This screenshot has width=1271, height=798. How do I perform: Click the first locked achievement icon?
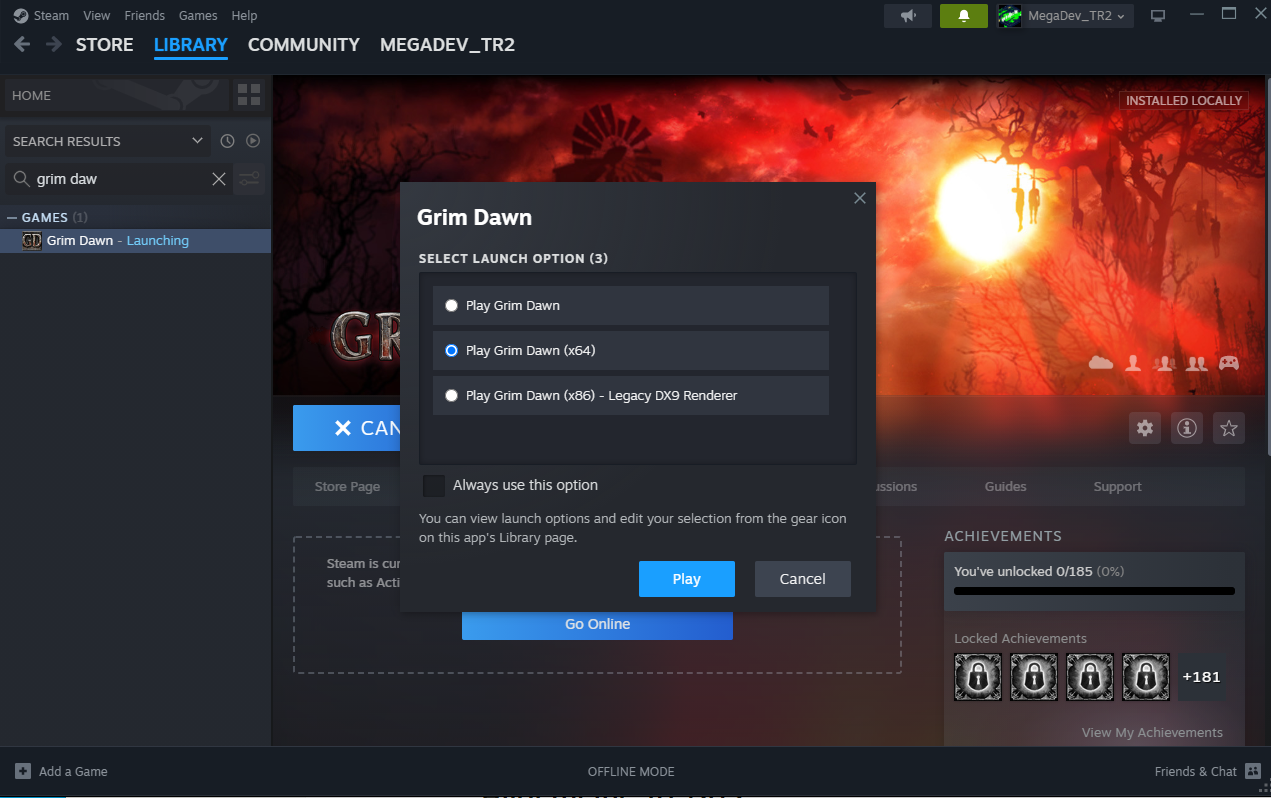tap(978, 677)
